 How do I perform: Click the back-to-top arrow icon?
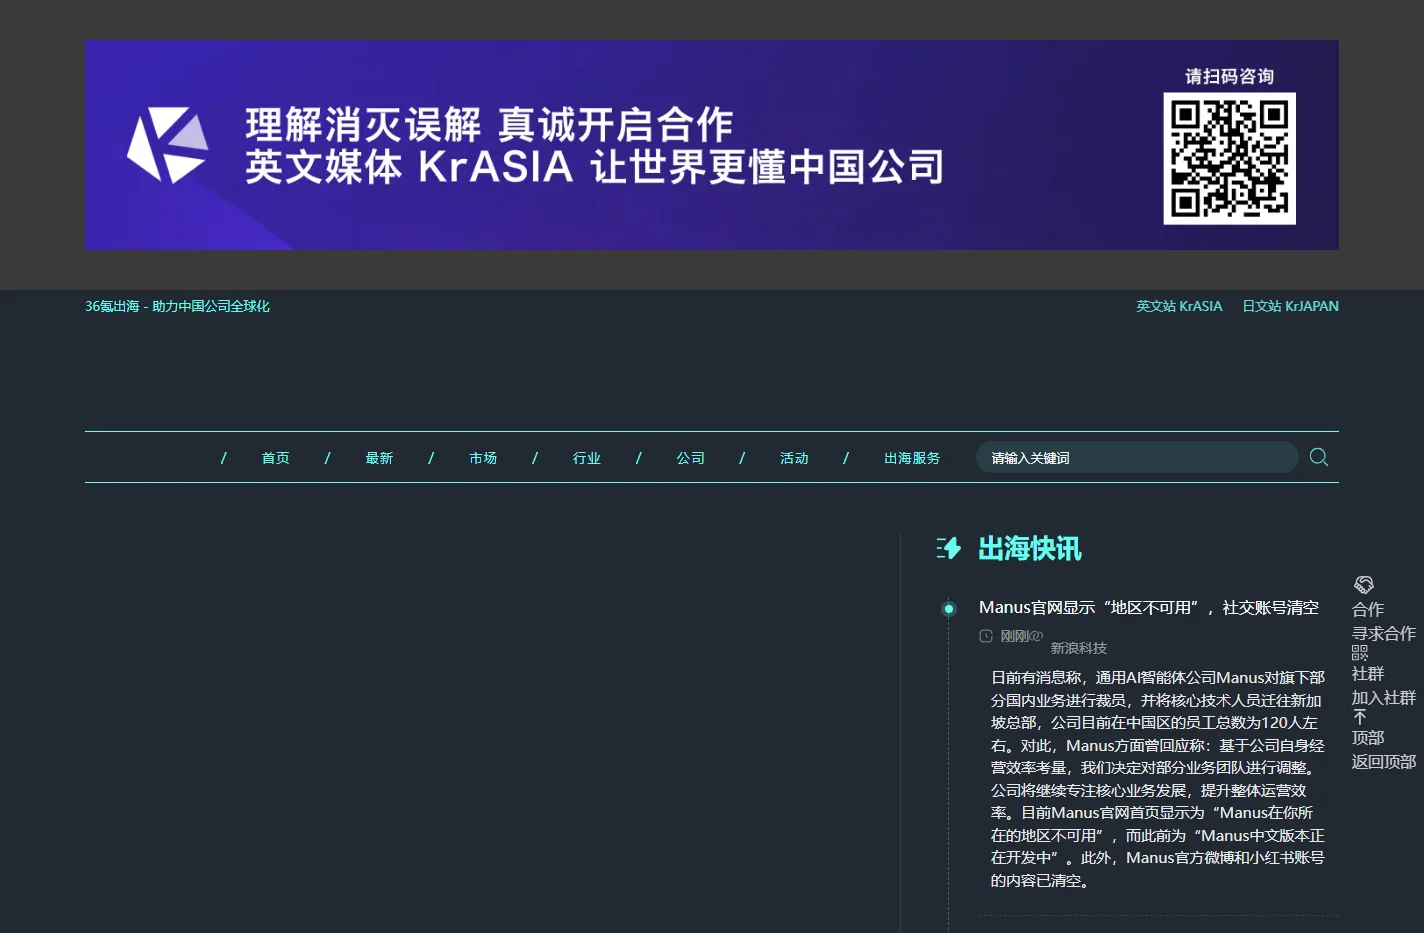click(x=1360, y=716)
